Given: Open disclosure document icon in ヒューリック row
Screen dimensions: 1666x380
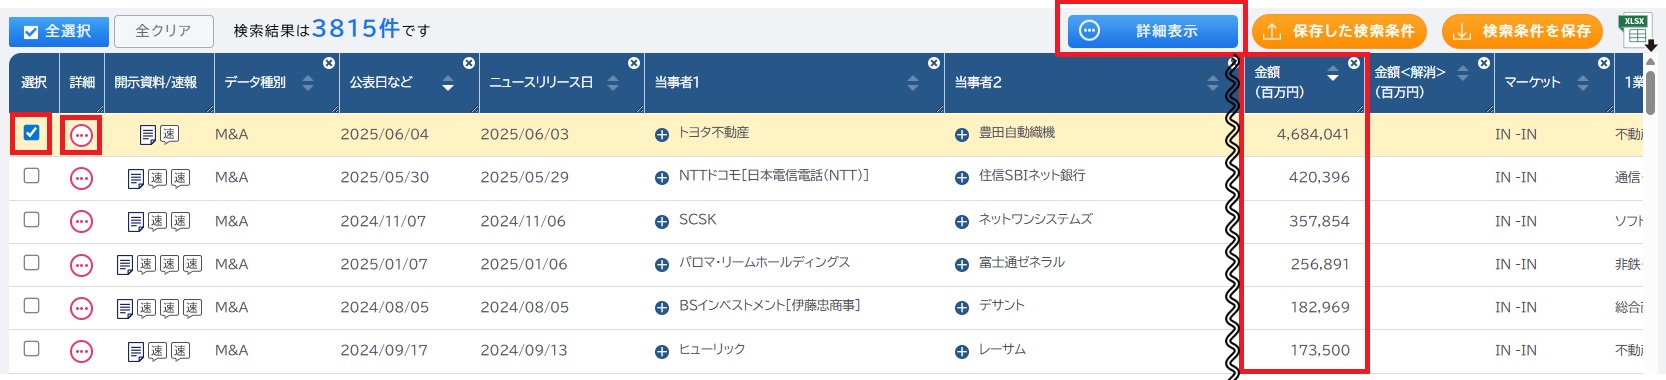Looking at the screenshot, I should point(137,351).
